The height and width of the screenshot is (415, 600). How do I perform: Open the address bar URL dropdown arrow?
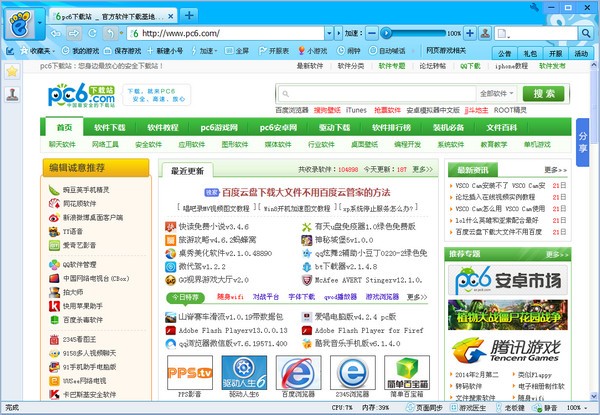(x=337, y=33)
